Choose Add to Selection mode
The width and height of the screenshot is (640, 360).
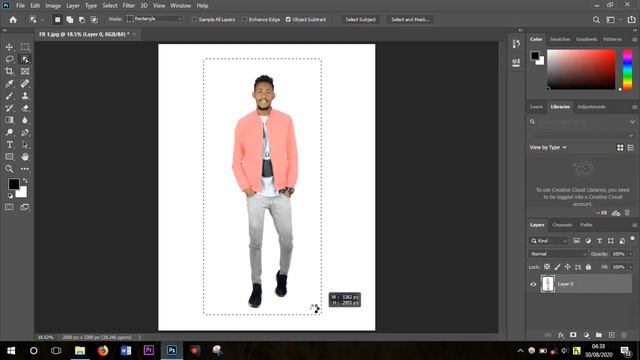point(70,20)
